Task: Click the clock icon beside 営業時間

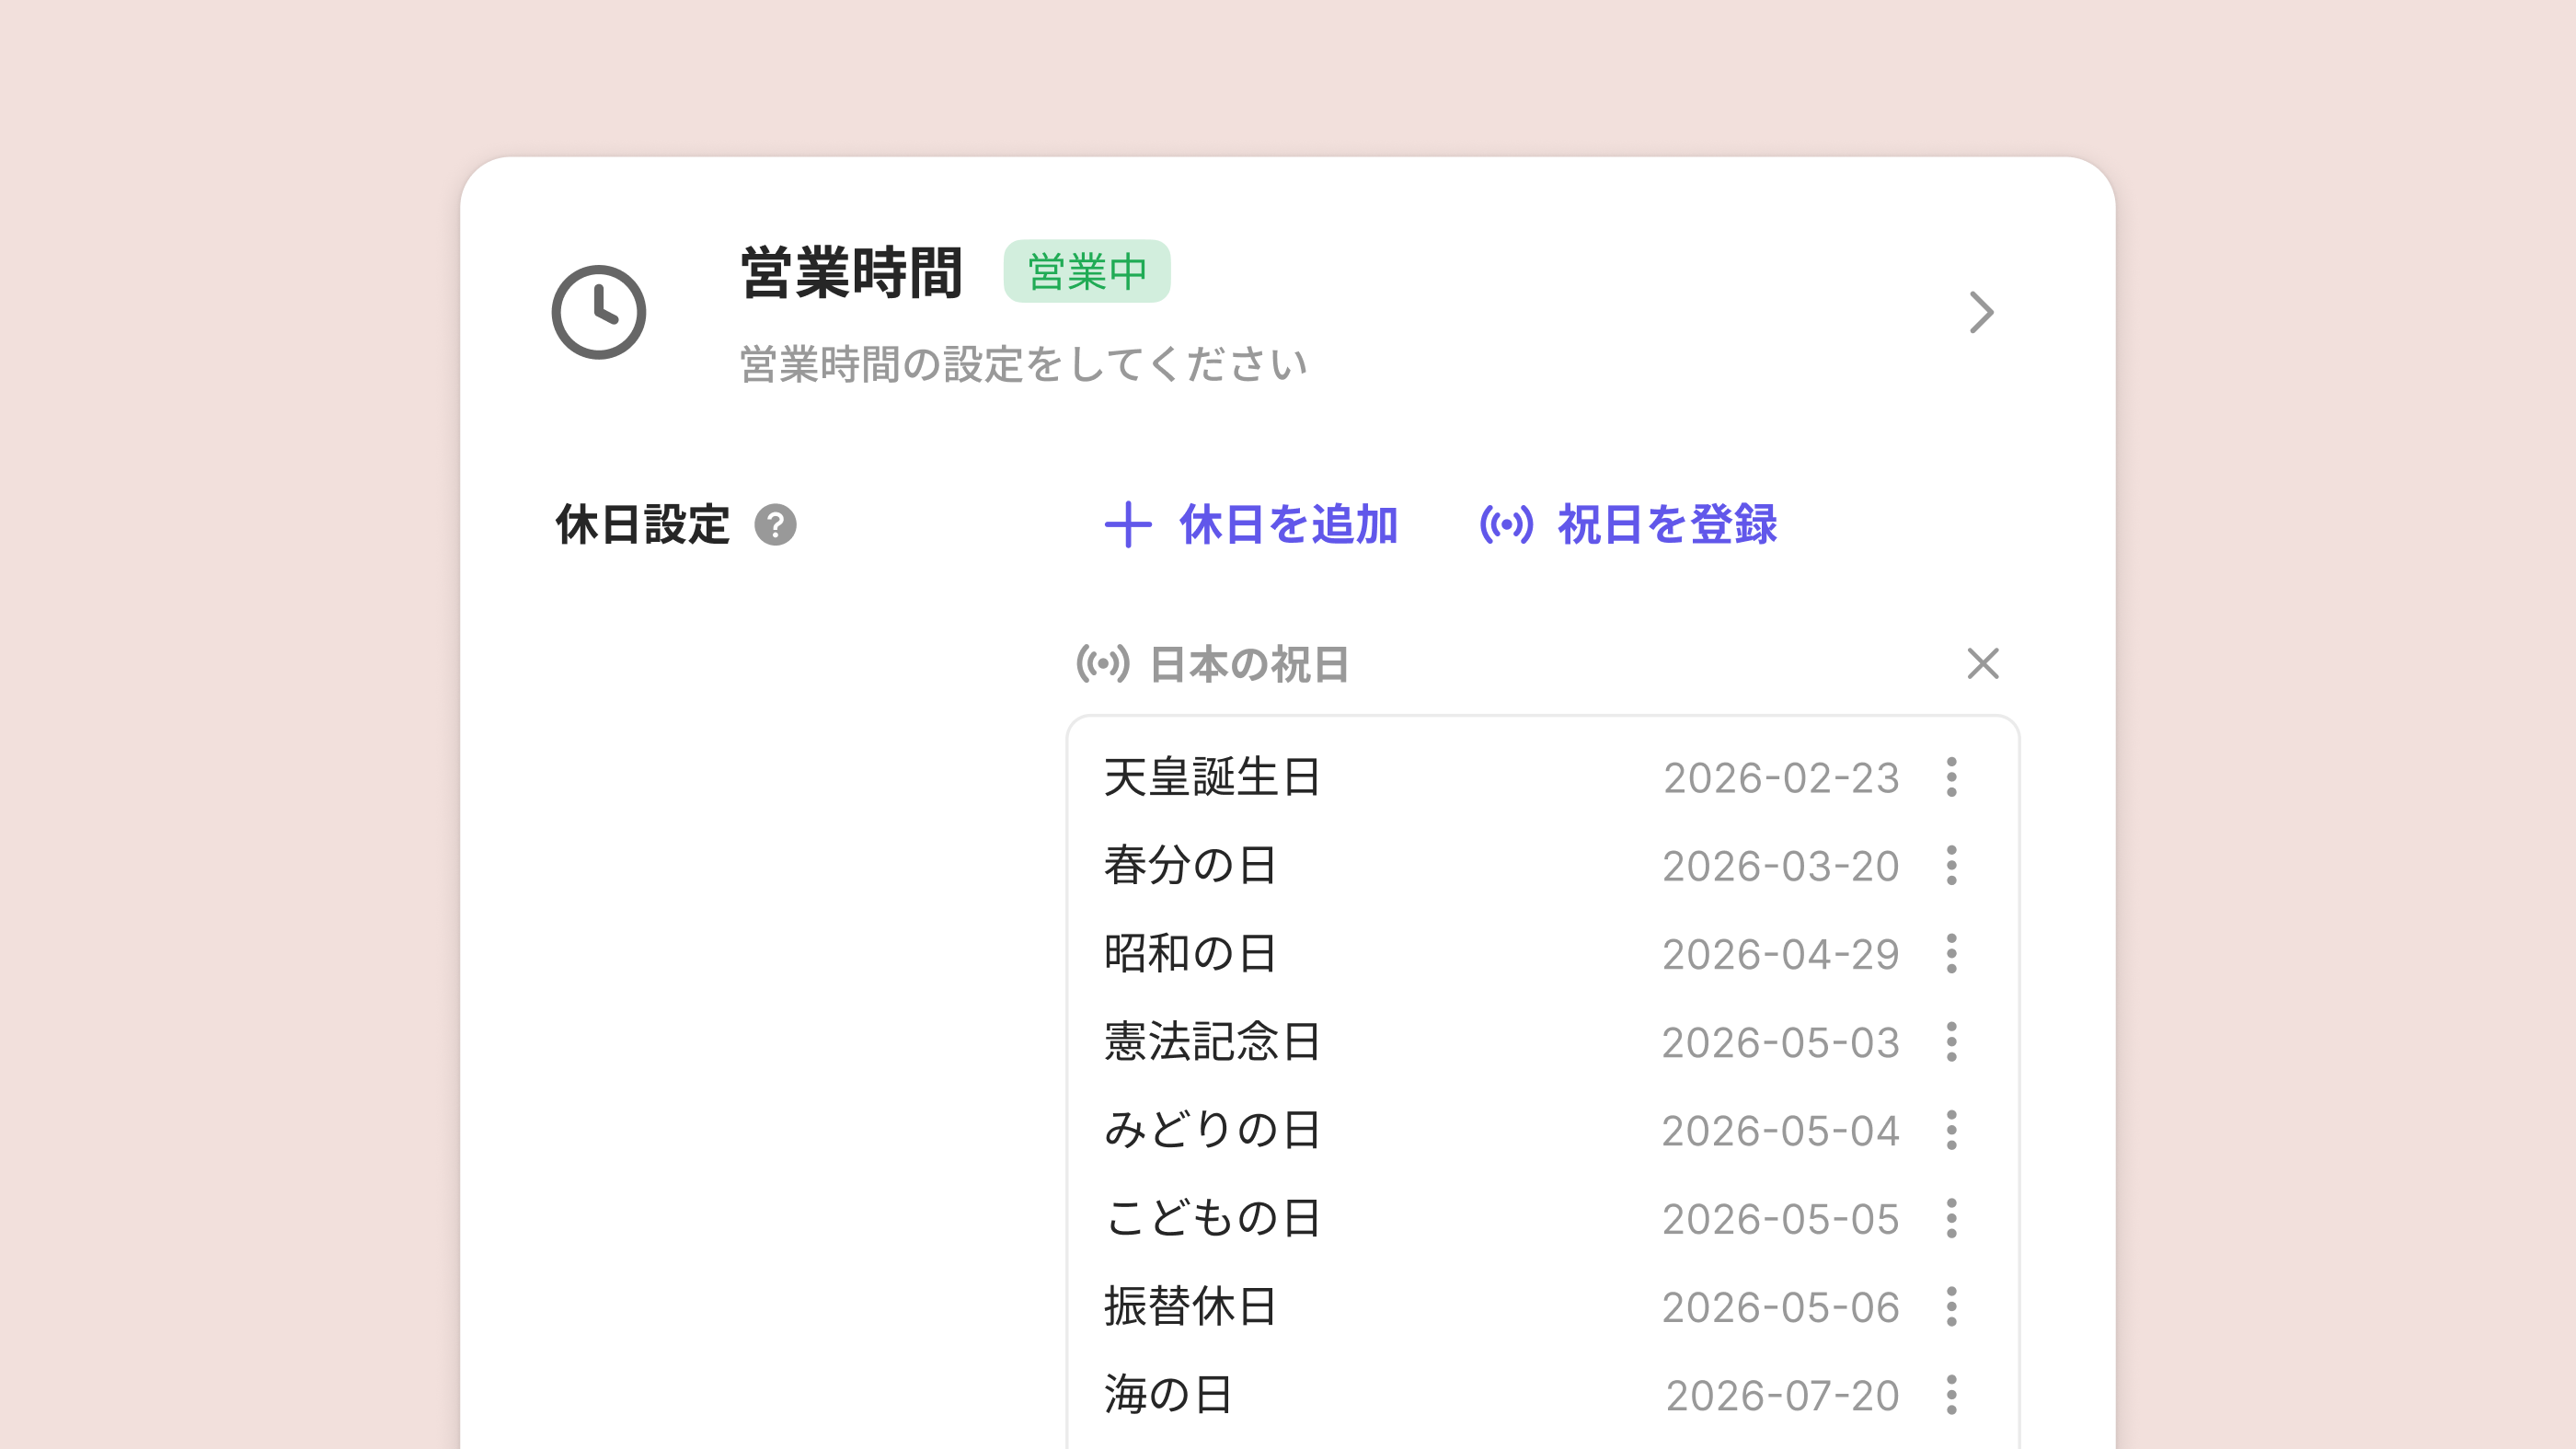Action: click(598, 312)
